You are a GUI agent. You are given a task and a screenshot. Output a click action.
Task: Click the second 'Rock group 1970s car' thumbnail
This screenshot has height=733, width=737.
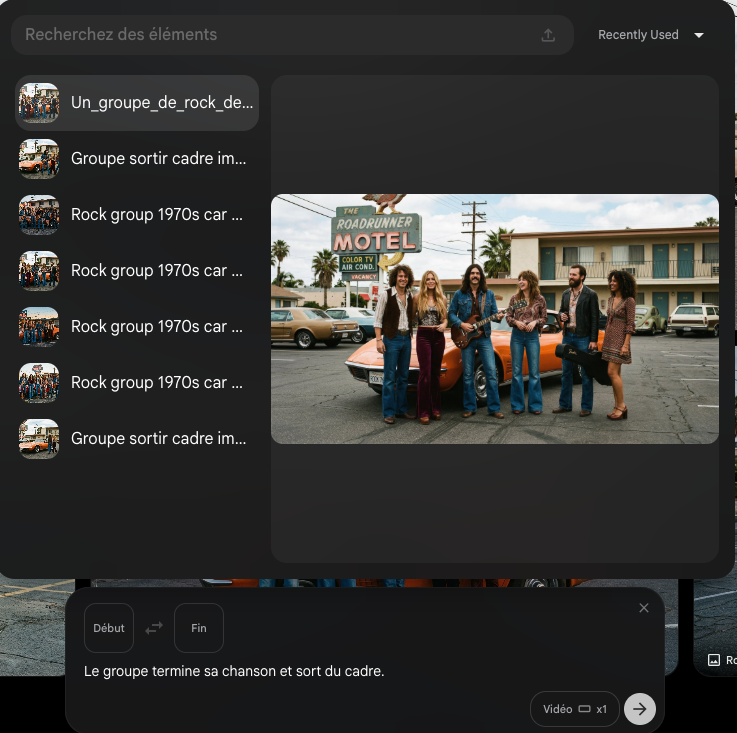click(x=39, y=271)
